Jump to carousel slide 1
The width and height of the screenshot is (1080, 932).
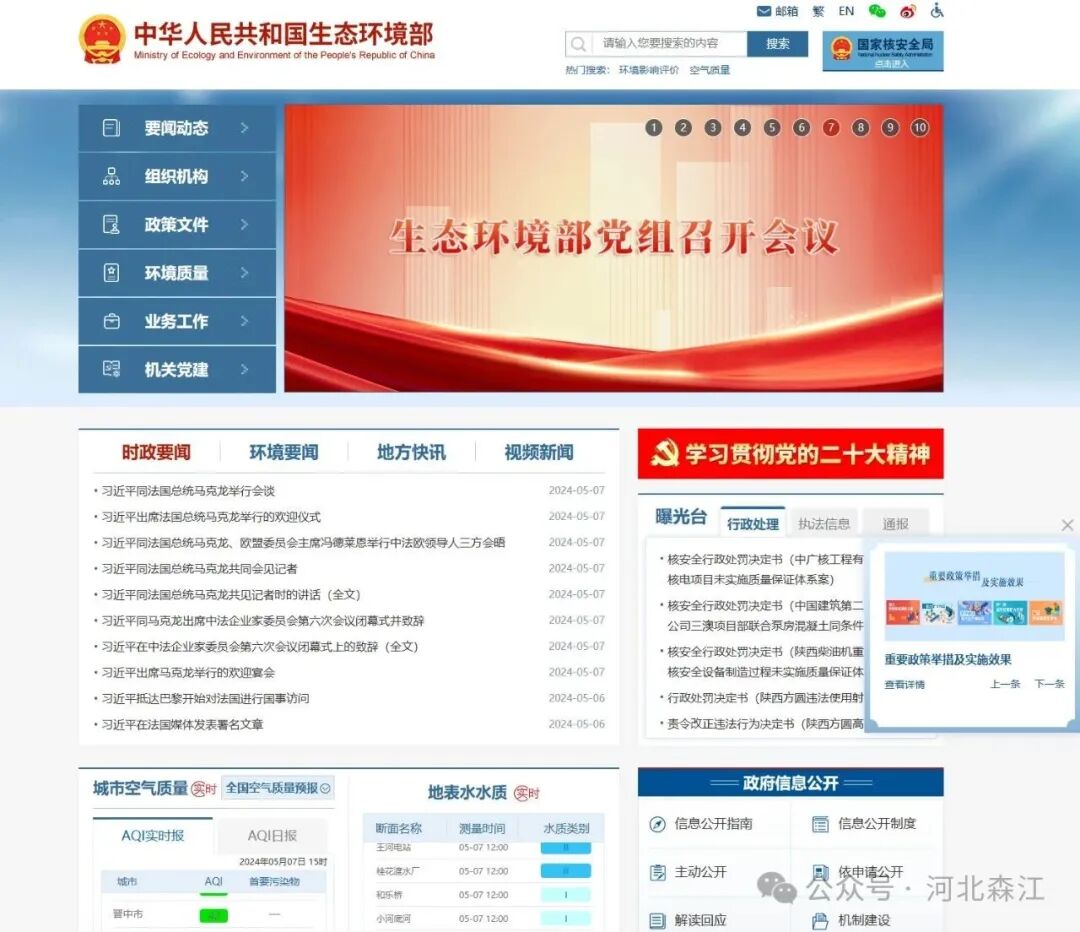[x=654, y=127]
